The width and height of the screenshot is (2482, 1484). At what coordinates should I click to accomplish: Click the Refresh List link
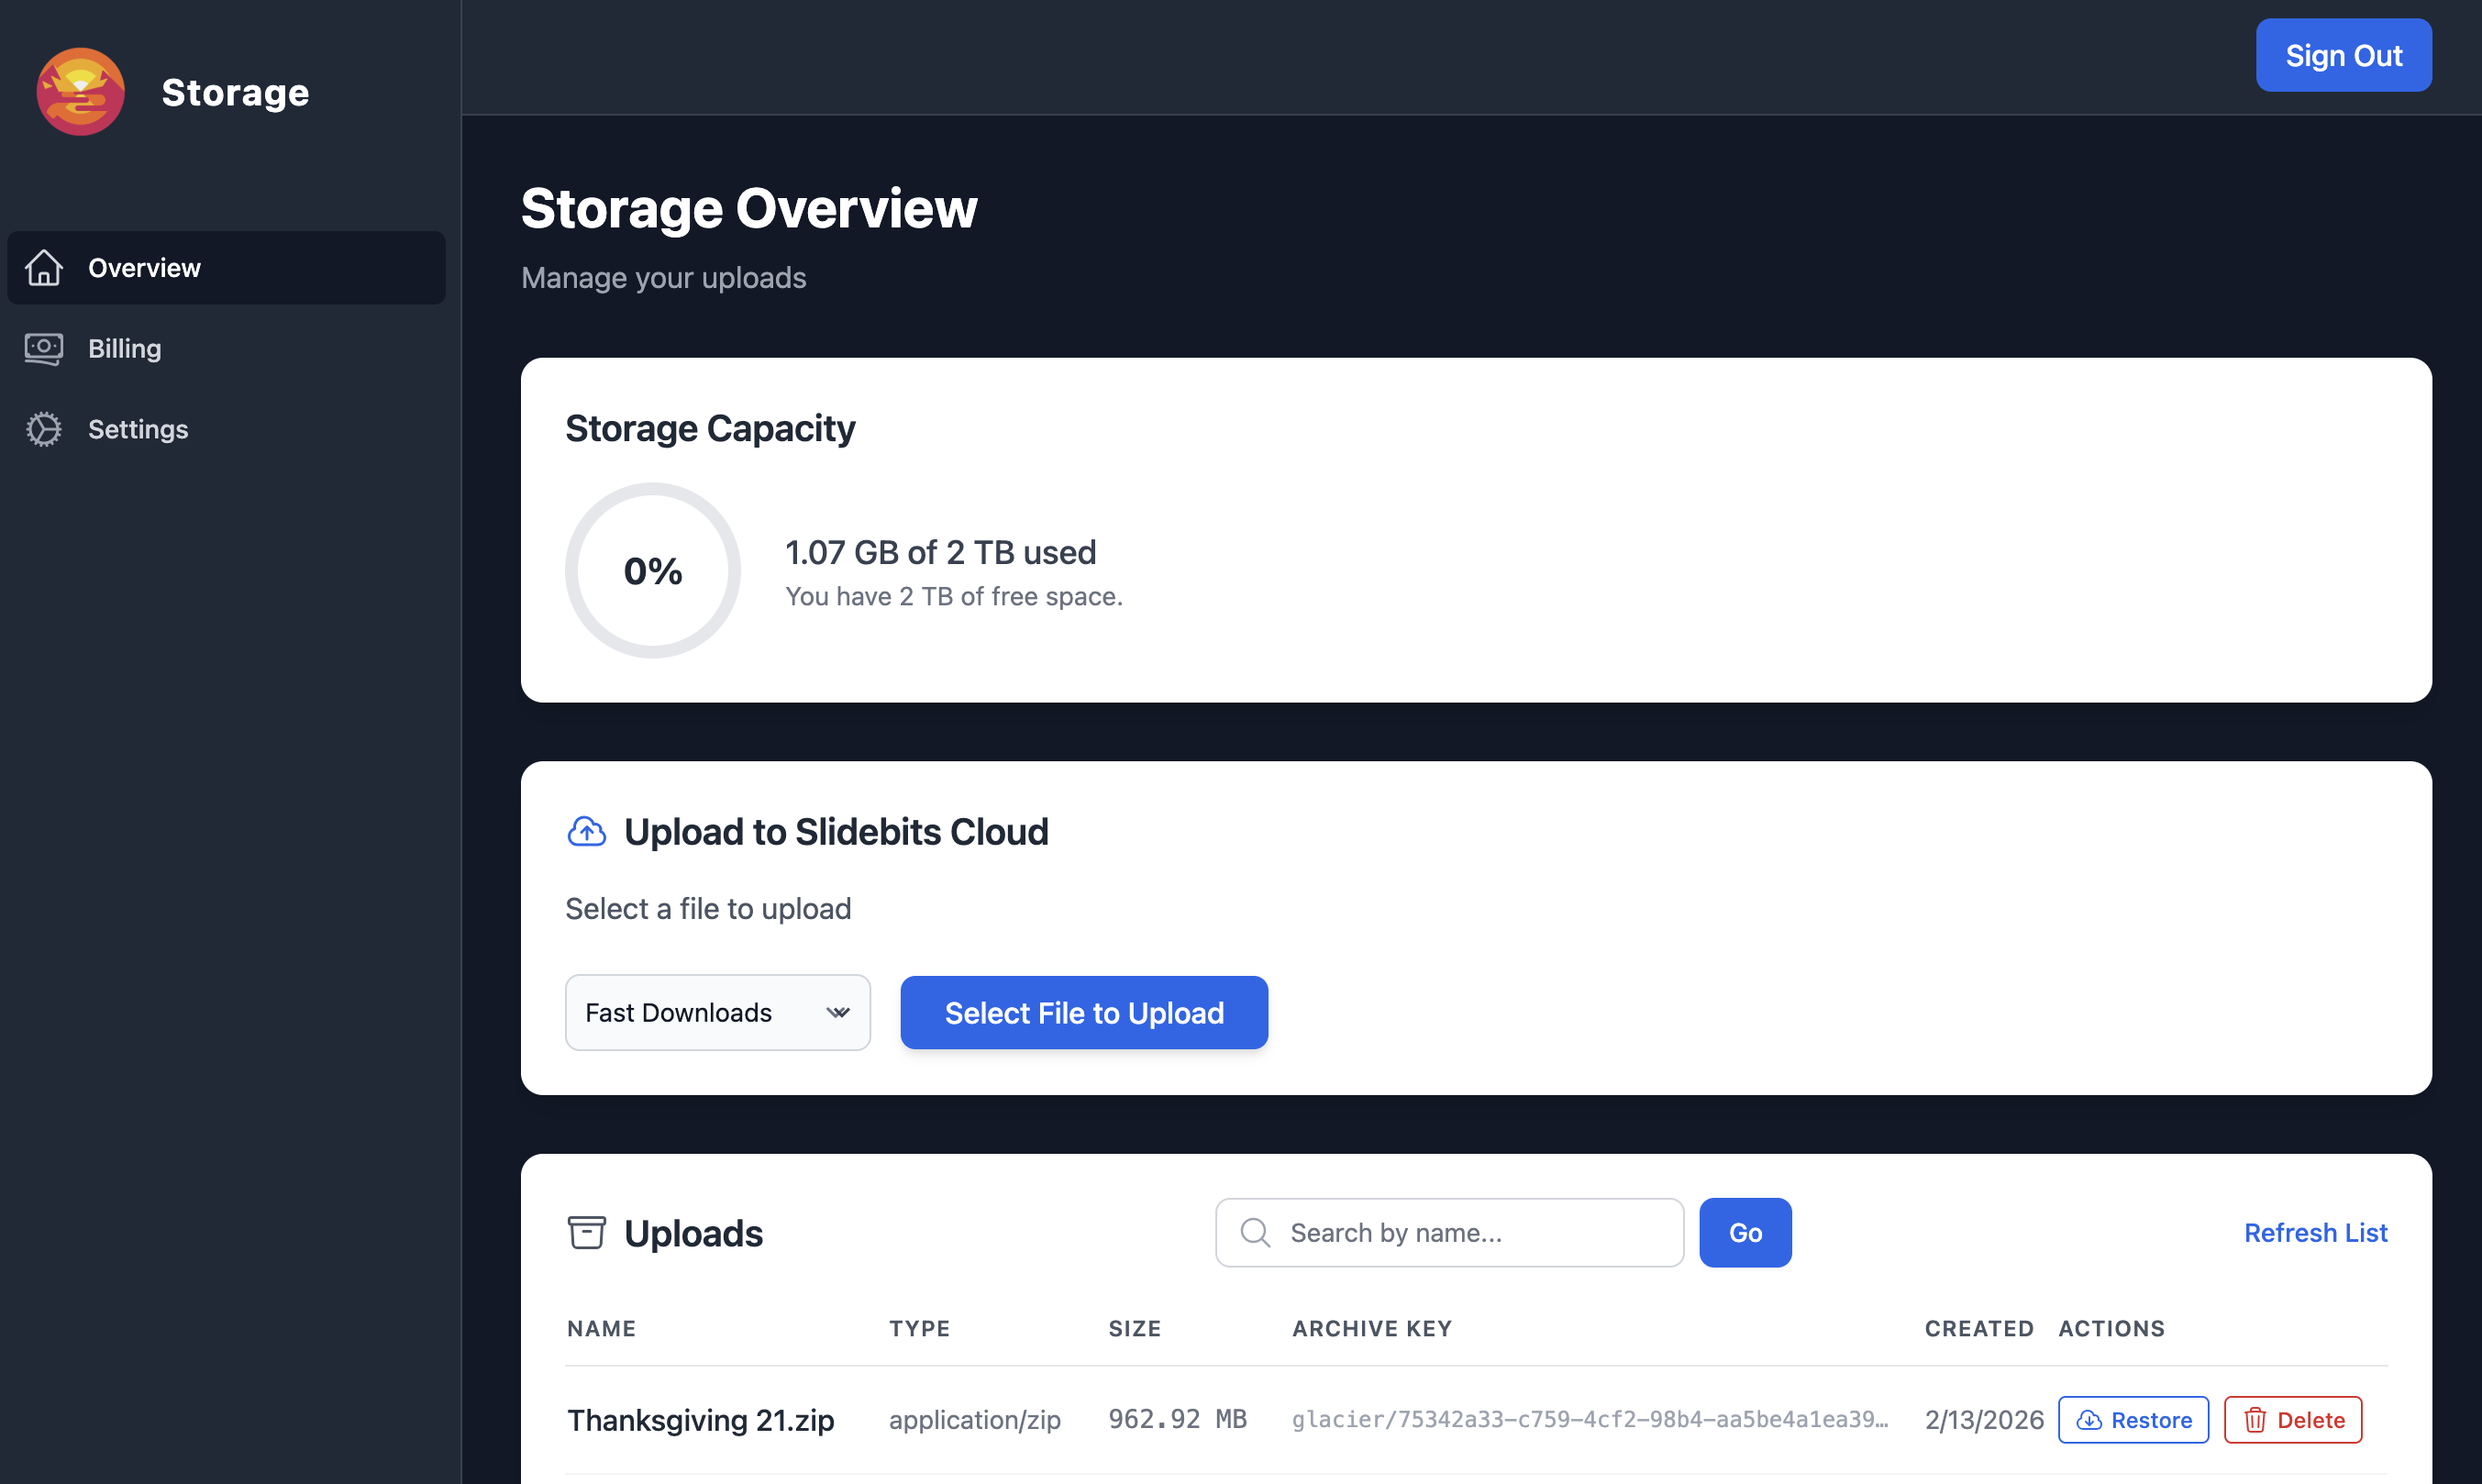pos(2315,1232)
